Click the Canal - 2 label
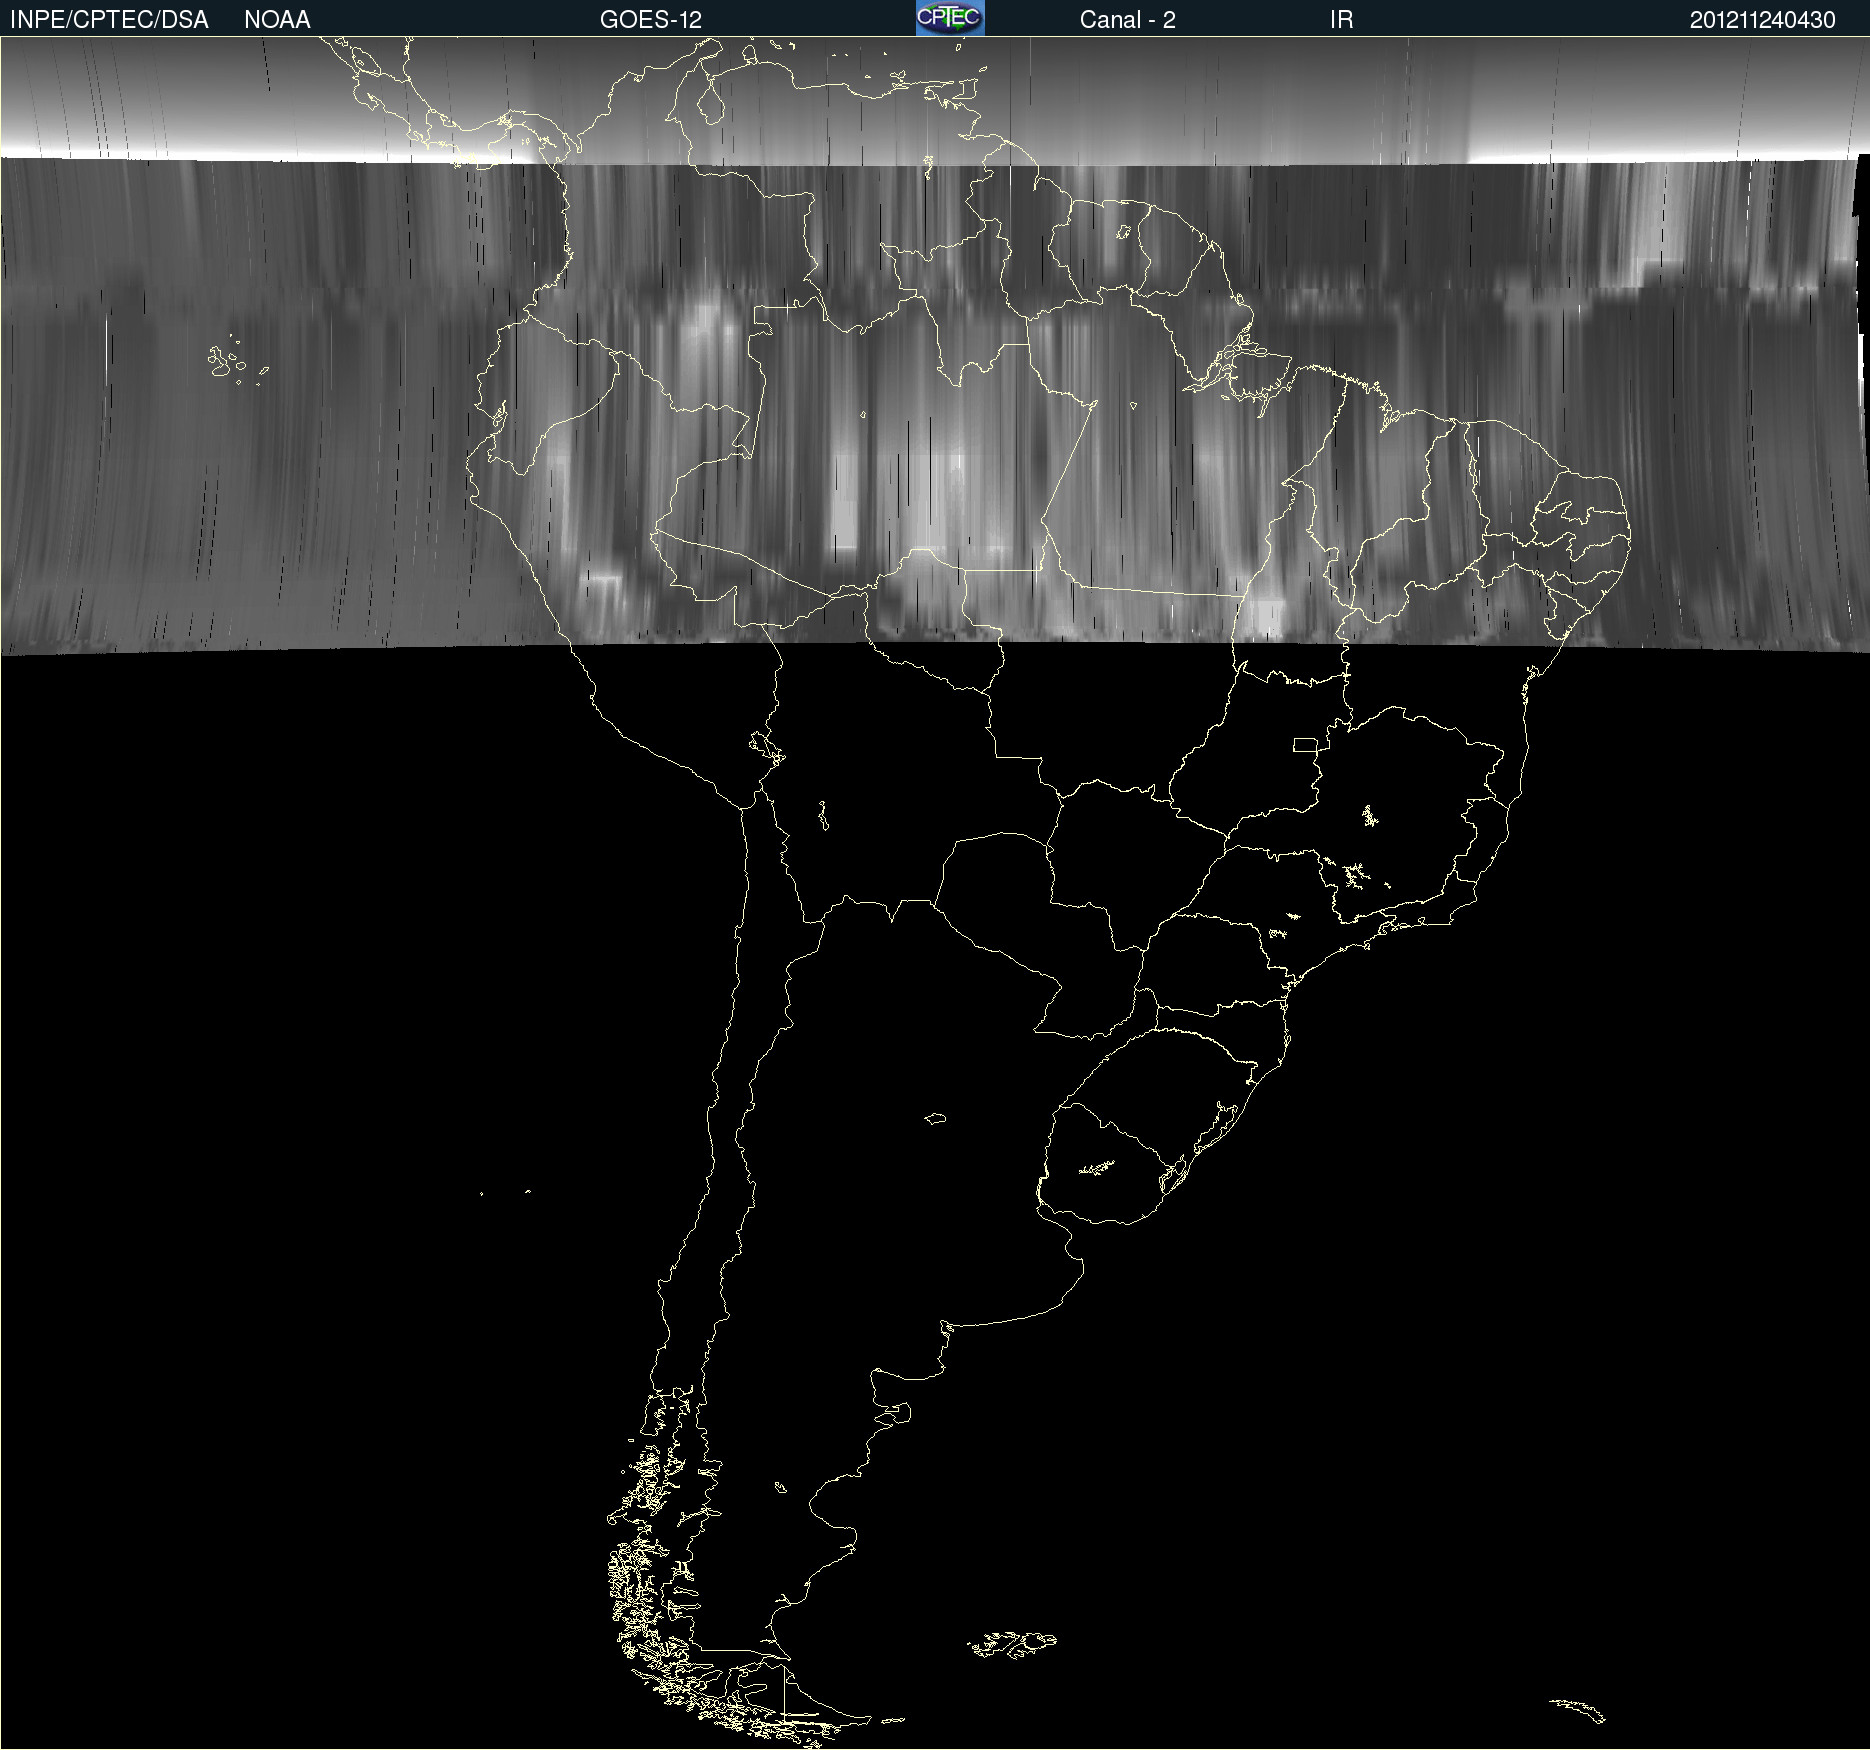Viewport: 1870px width, 1750px height. pyautogui.click(x=1127, y=20)
